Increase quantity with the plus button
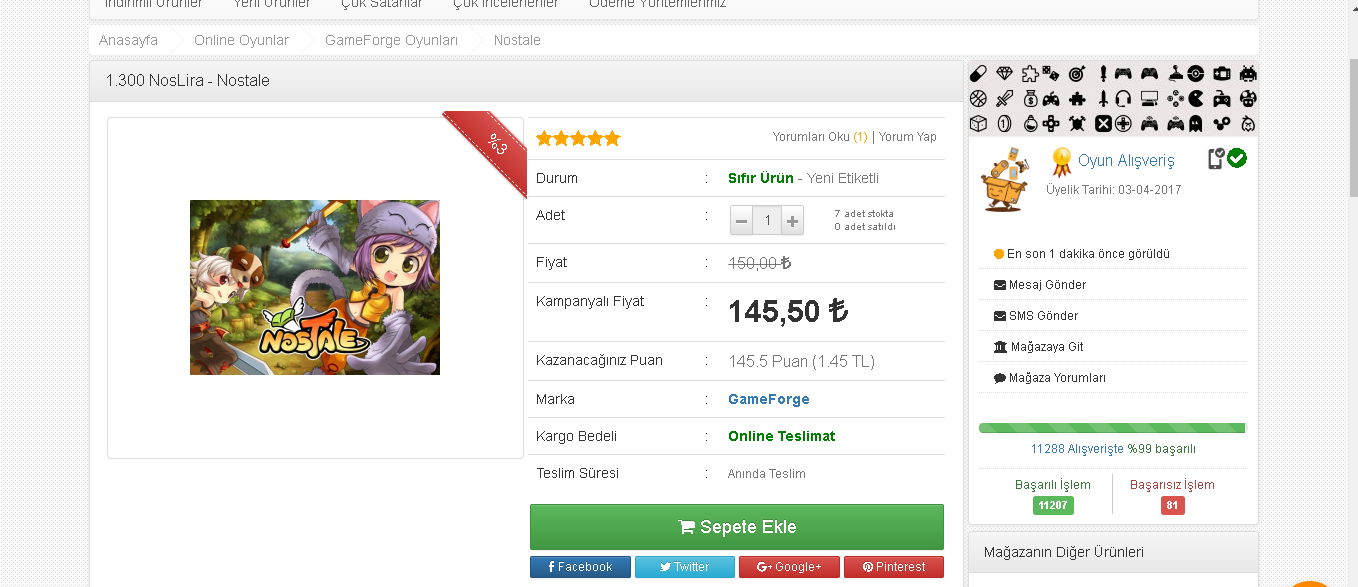Image resolution: width=1358 pixels, height=587 pixels. (793, 220)
